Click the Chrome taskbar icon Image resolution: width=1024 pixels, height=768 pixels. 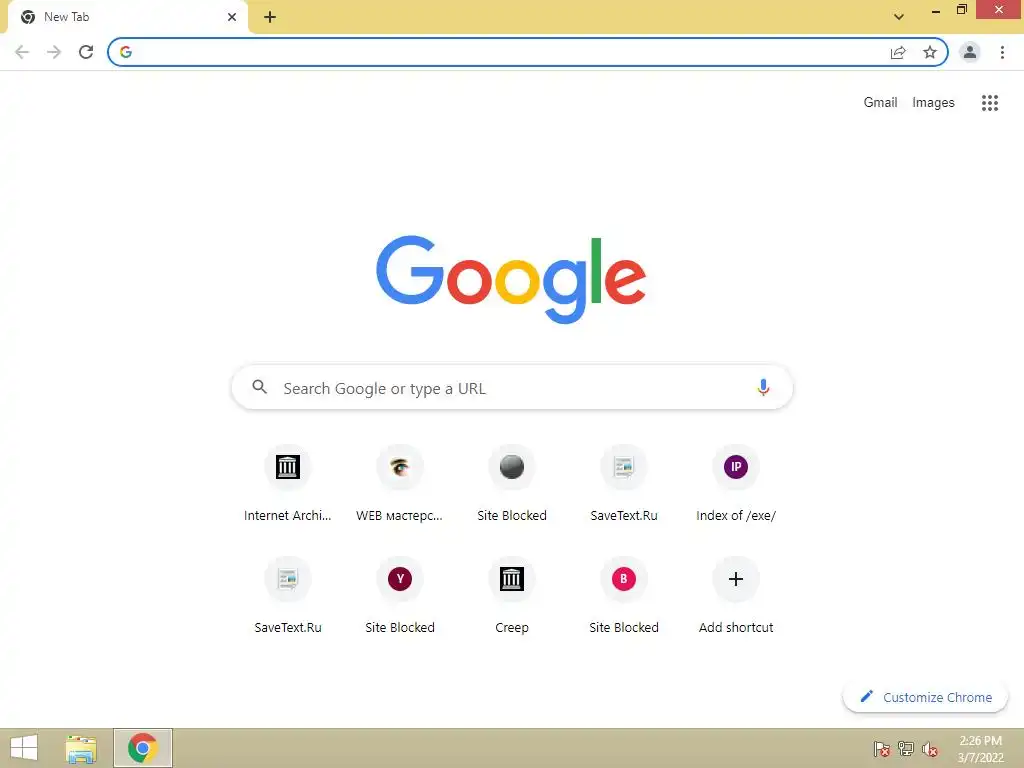point(142,748)
